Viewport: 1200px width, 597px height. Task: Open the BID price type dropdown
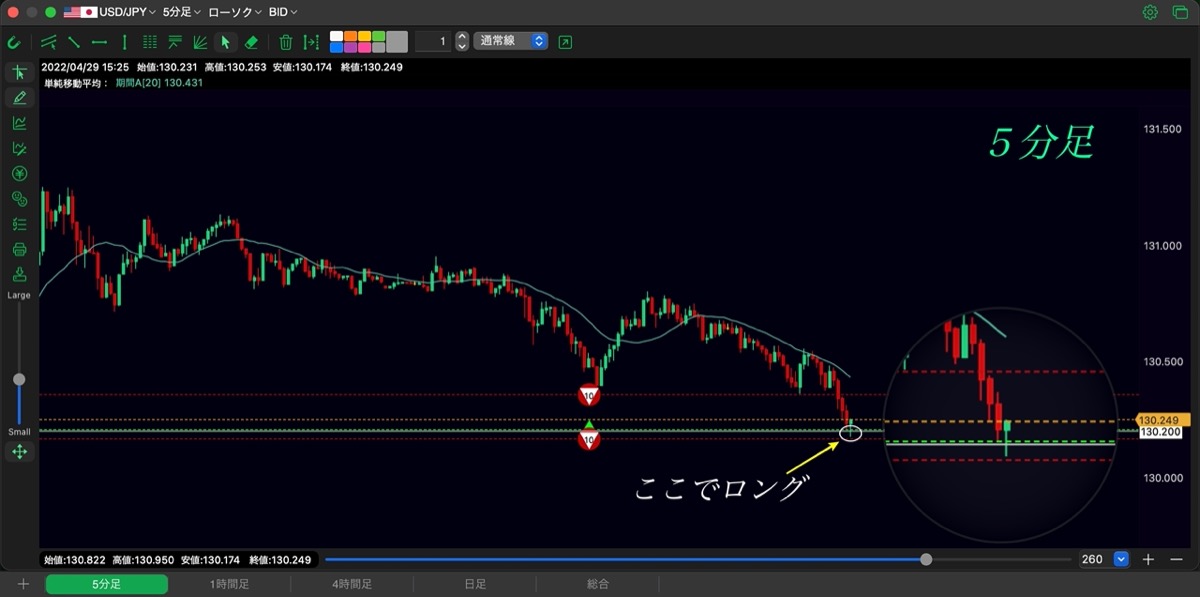coord(283,13)
